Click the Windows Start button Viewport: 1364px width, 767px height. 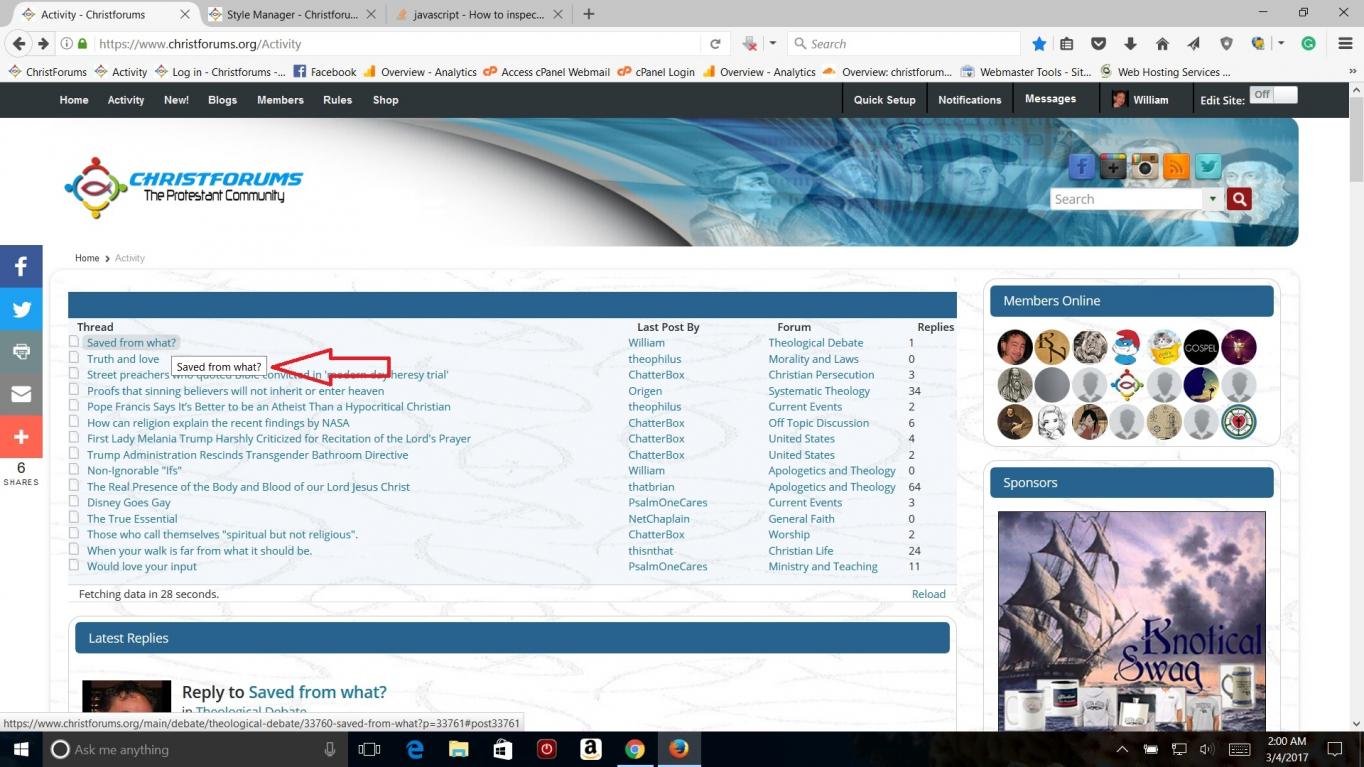(x=21, y=749)
